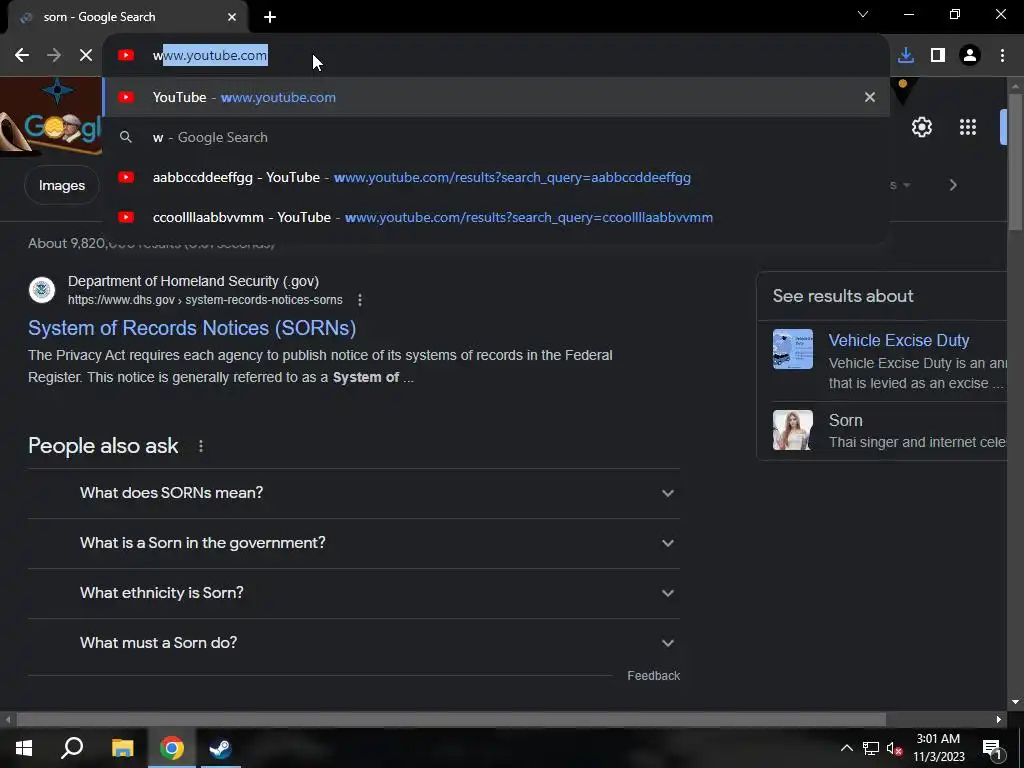
Task: Expand 'What ethnicity is Sorn?'
Action: pos(354,593)
